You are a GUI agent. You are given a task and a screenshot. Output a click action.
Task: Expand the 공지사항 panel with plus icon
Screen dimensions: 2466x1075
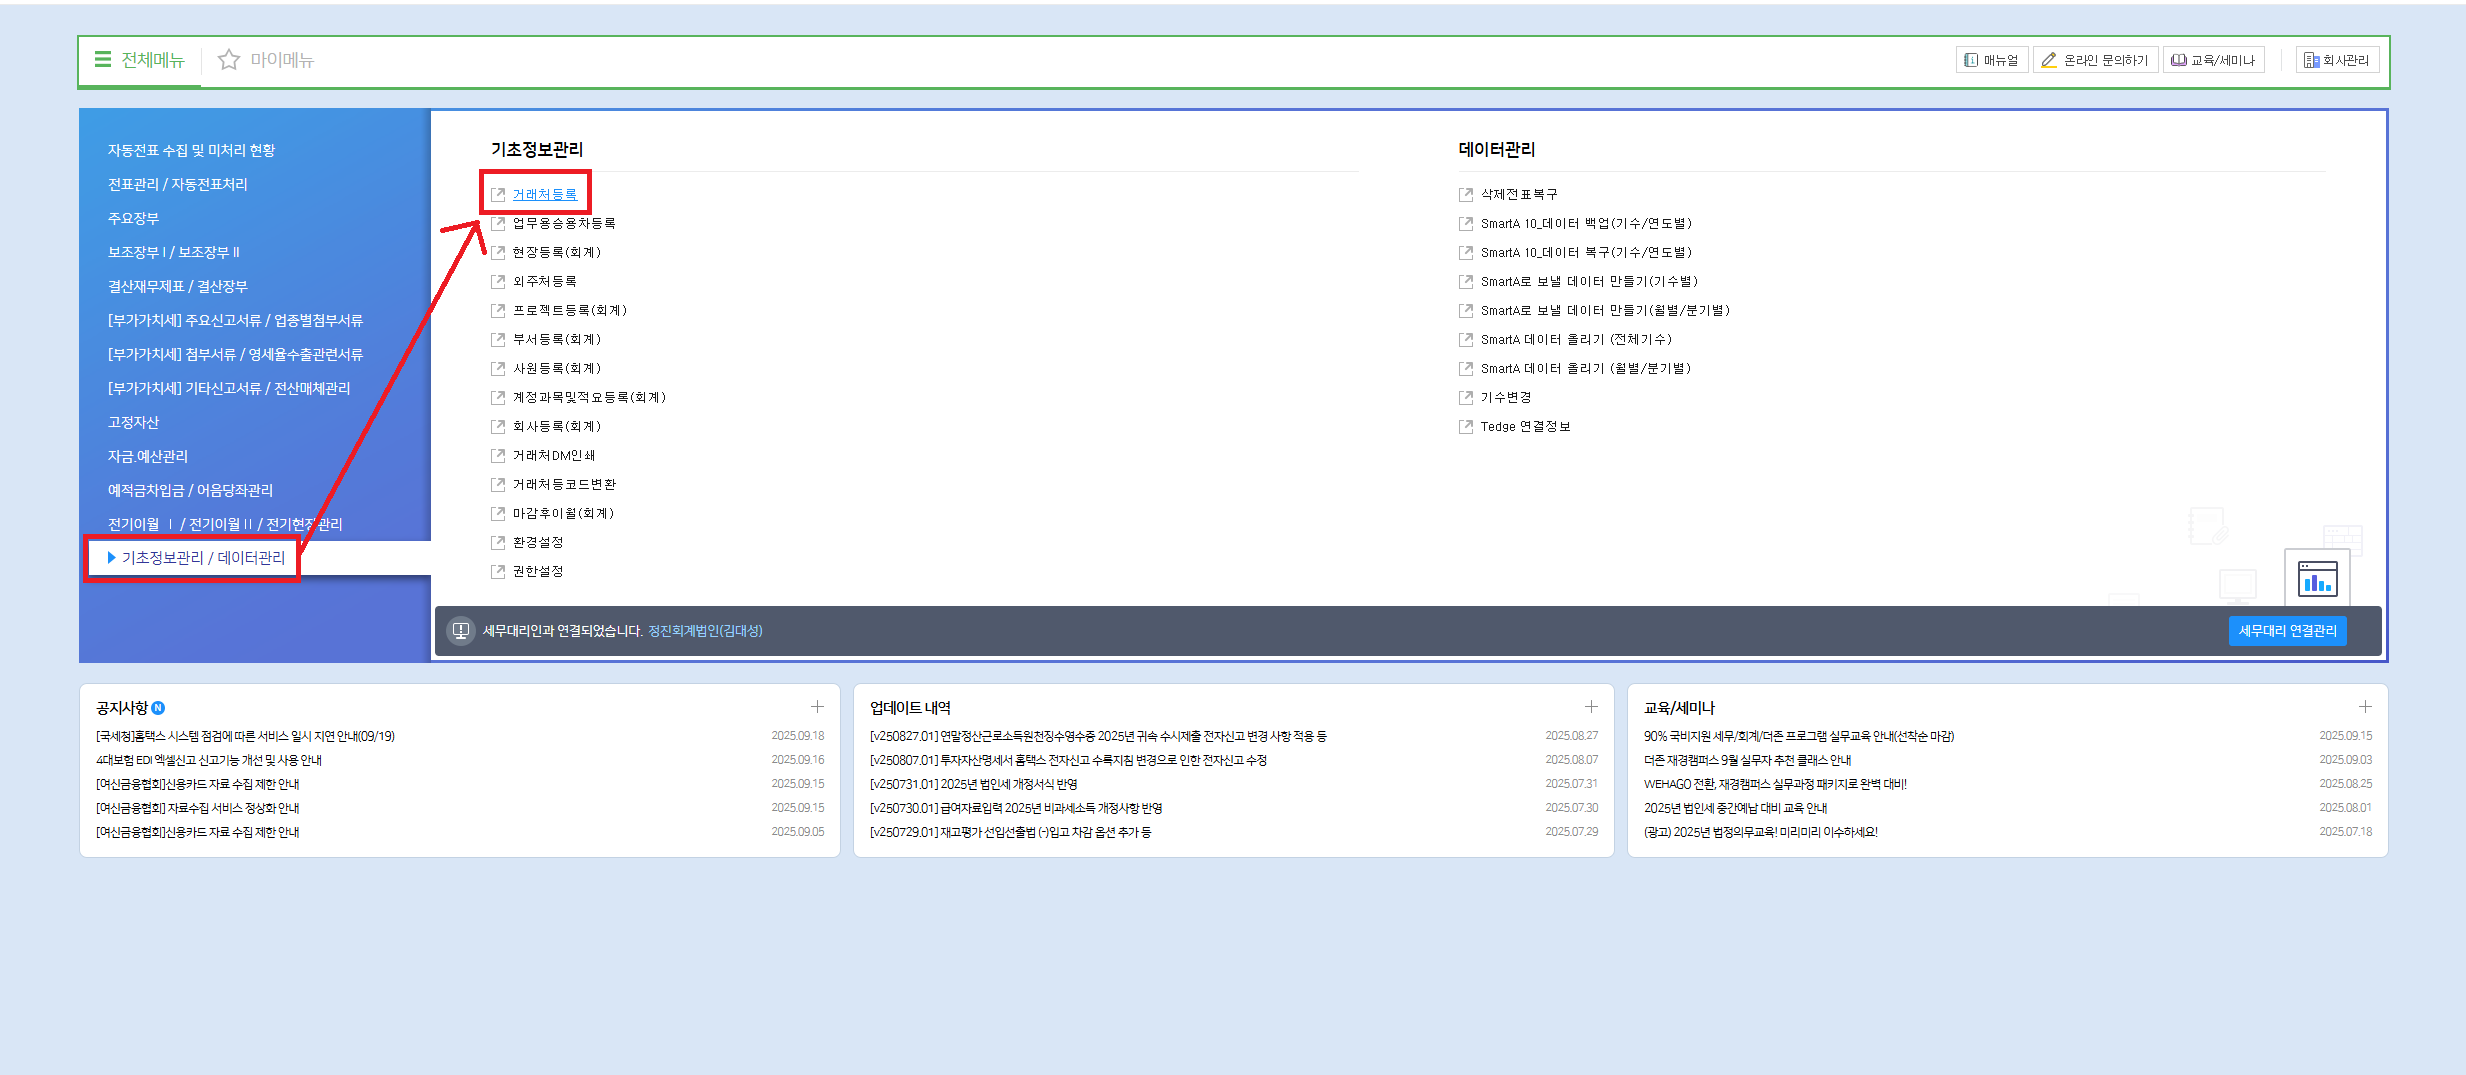(x=817, y=707)
